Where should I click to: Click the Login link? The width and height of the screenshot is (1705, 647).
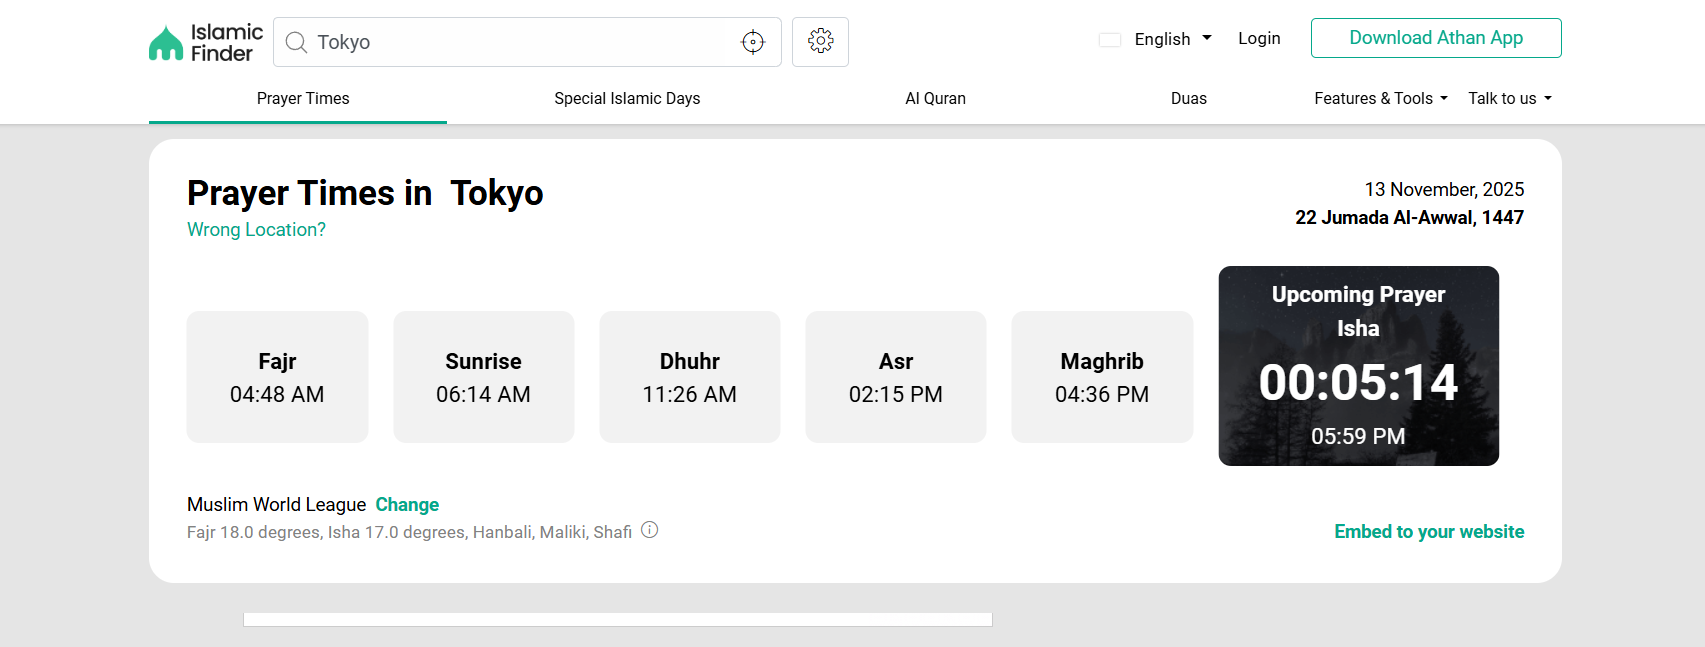tap(1259, 38)
